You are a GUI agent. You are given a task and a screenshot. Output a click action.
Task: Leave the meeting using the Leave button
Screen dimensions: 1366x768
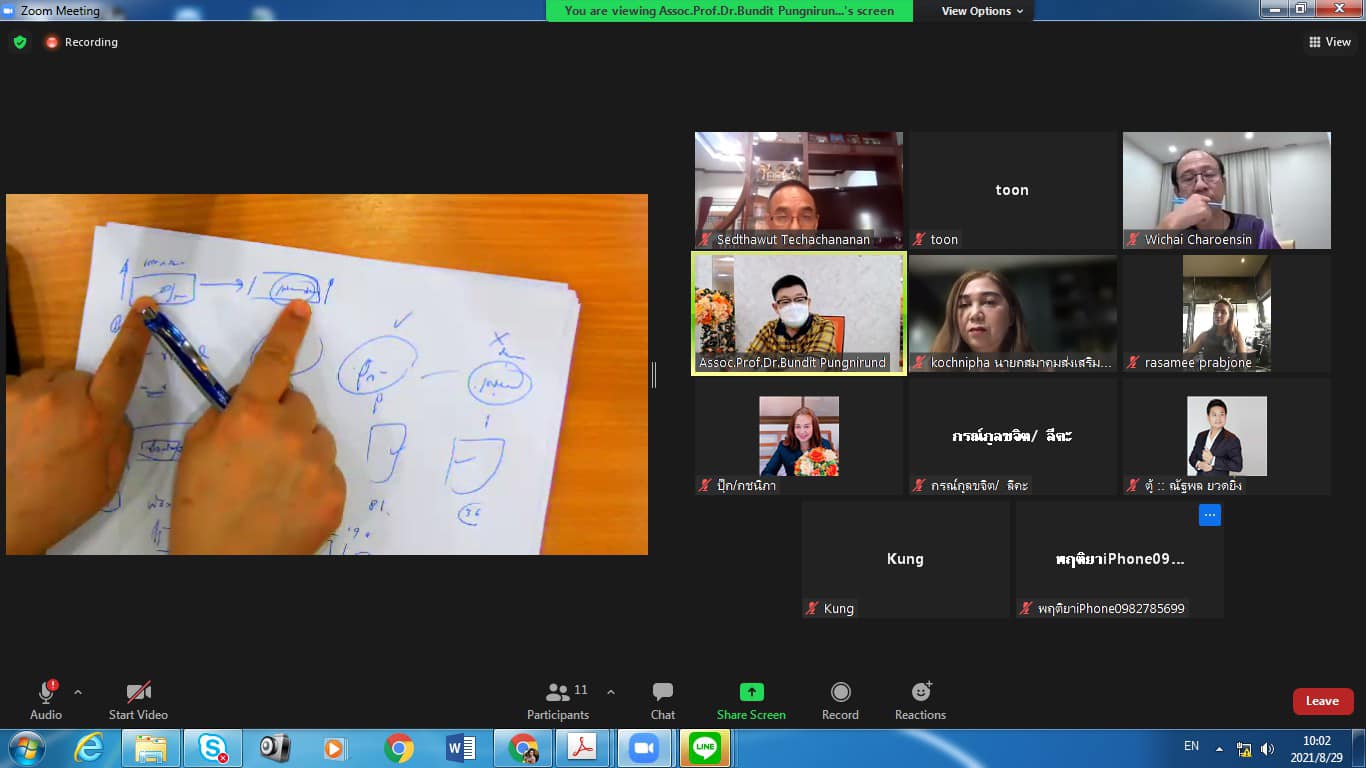(x=1322, y=701)
